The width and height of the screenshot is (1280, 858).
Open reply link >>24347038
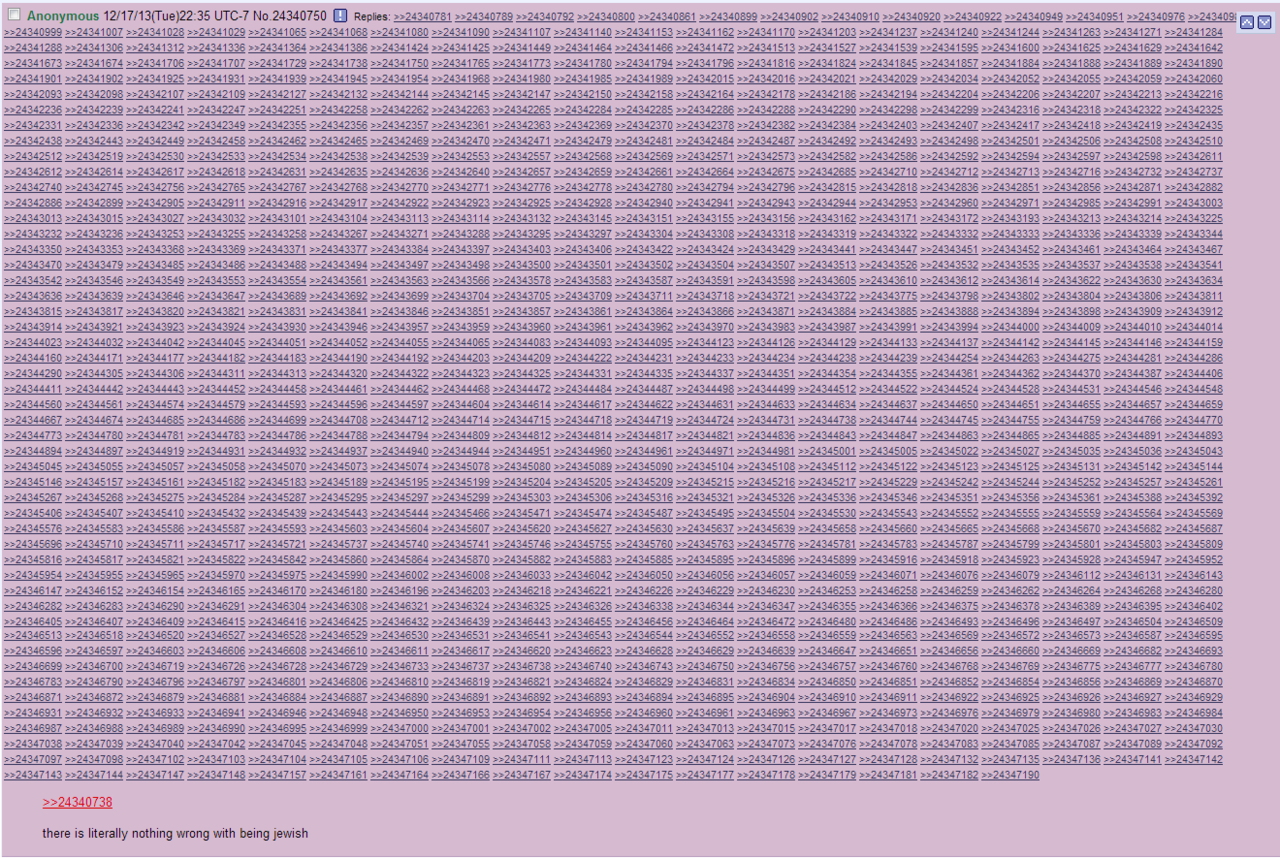(x=33, y=745)
